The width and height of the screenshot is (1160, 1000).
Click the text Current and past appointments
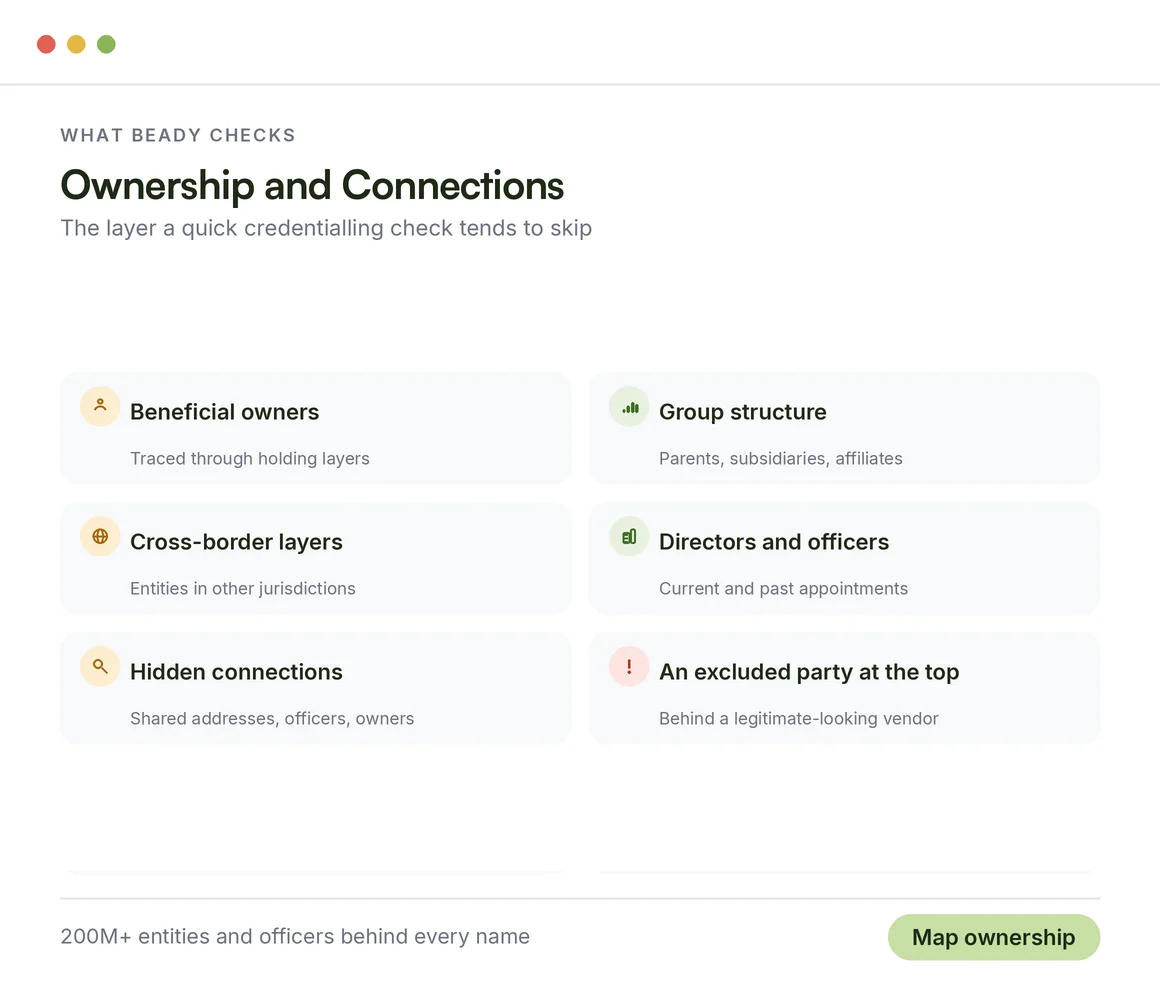(x=783, y=589)
